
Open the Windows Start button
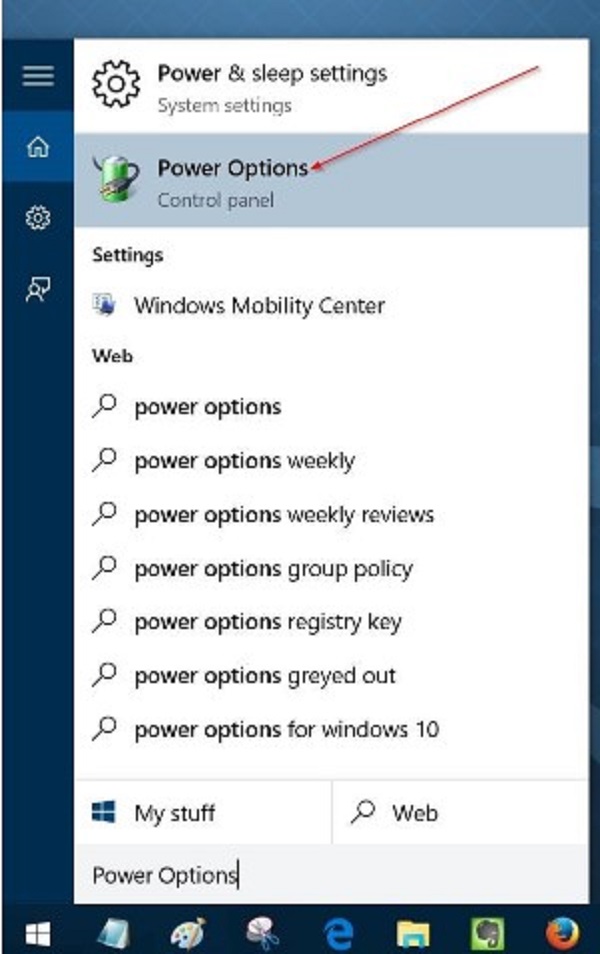[x=37, y=931]
